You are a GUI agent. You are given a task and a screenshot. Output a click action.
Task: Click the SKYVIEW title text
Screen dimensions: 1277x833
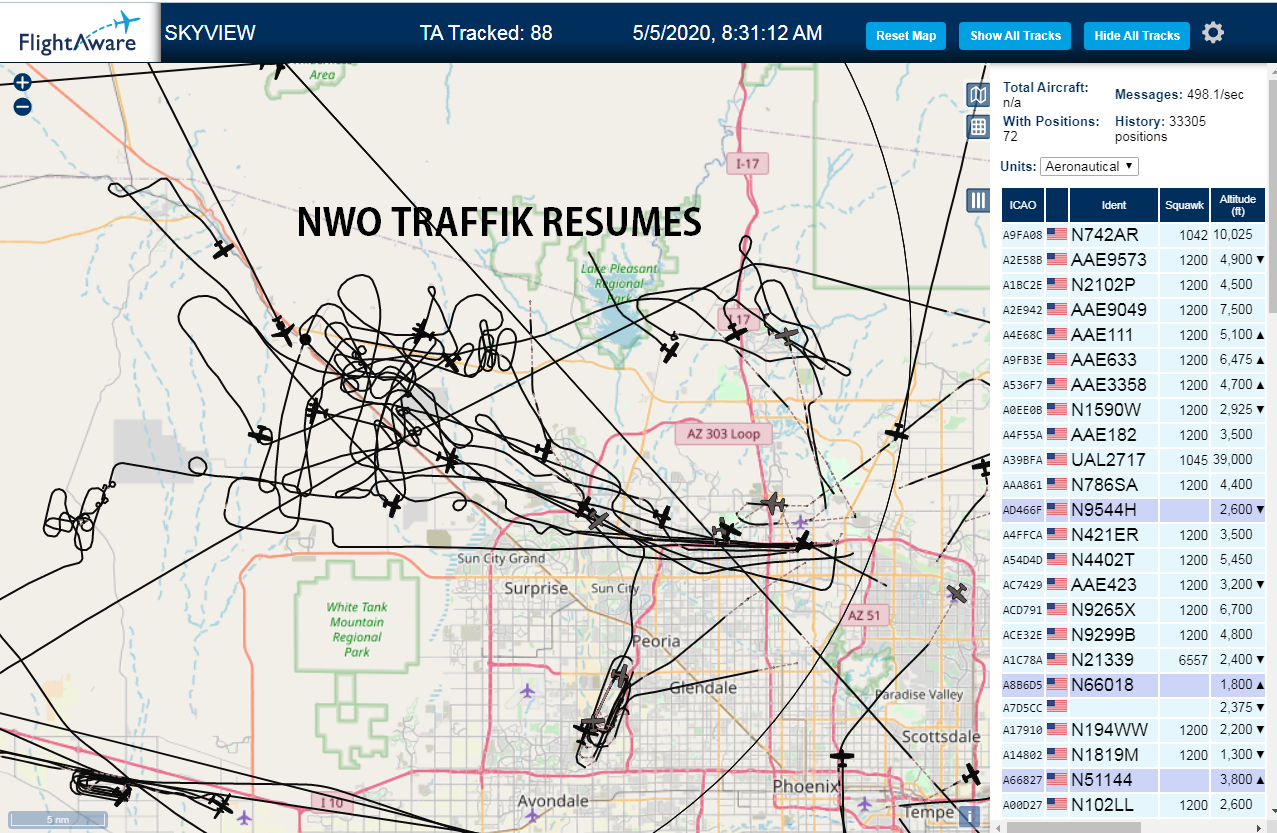[210, 33]
